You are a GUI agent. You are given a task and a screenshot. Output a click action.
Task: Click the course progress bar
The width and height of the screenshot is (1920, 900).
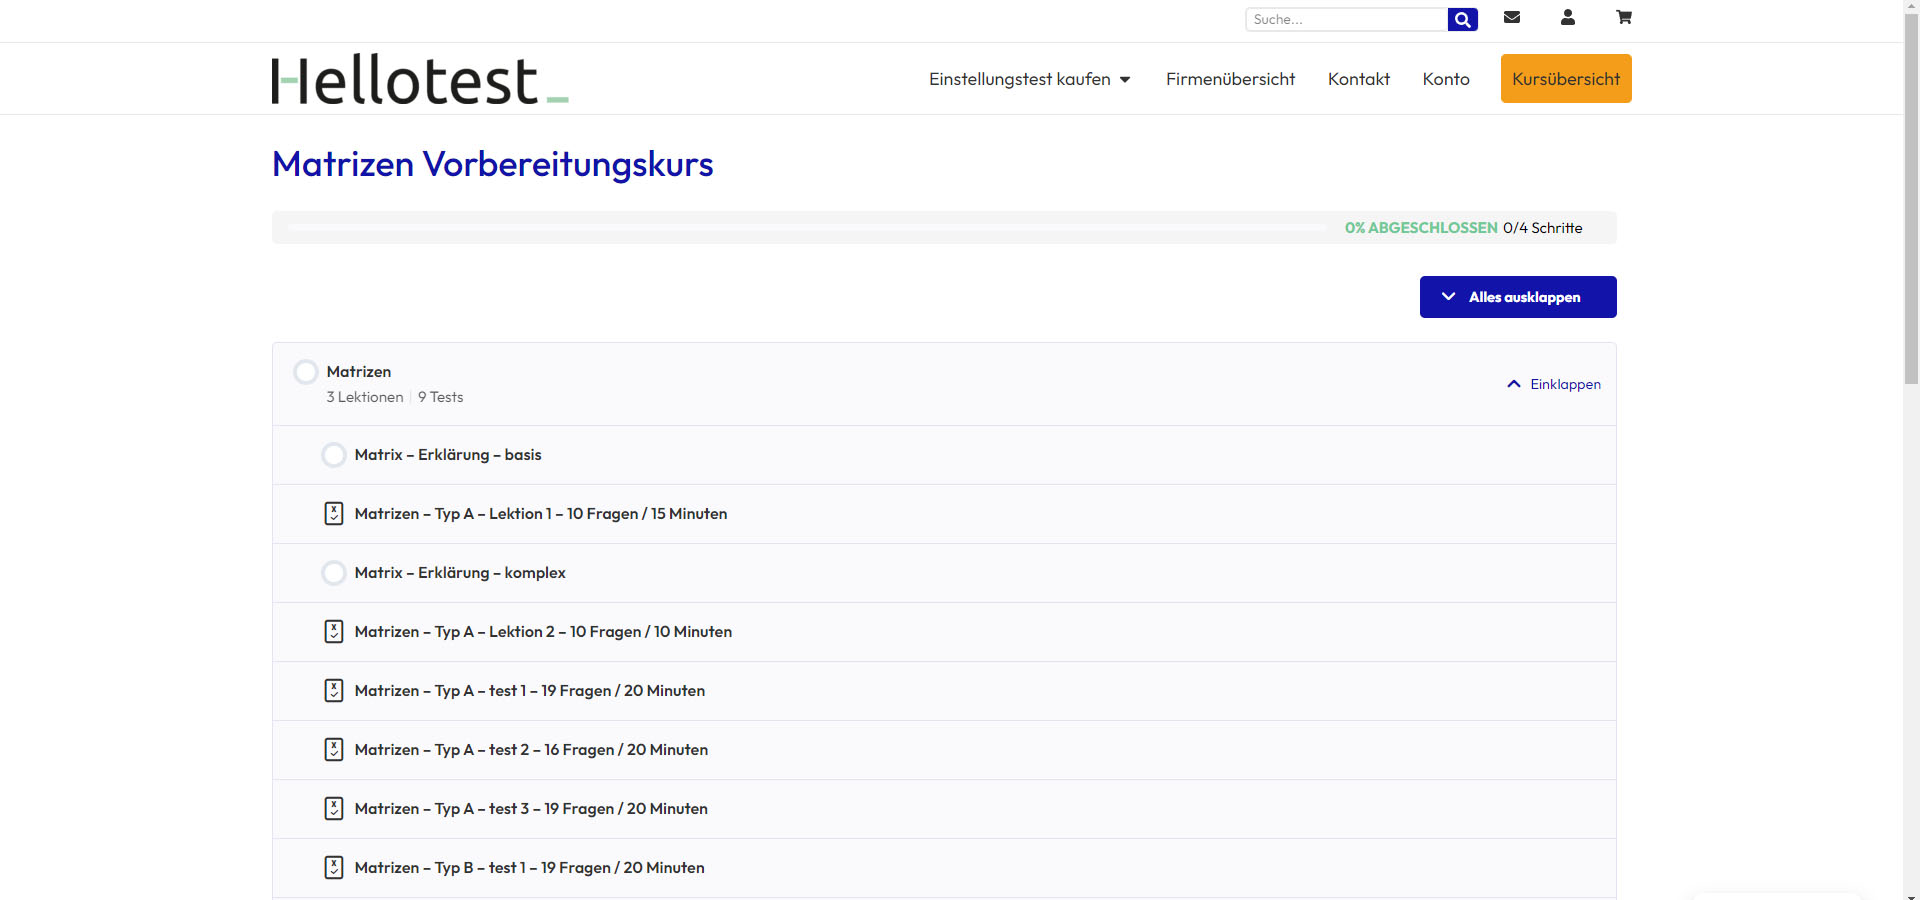(808, 227)
